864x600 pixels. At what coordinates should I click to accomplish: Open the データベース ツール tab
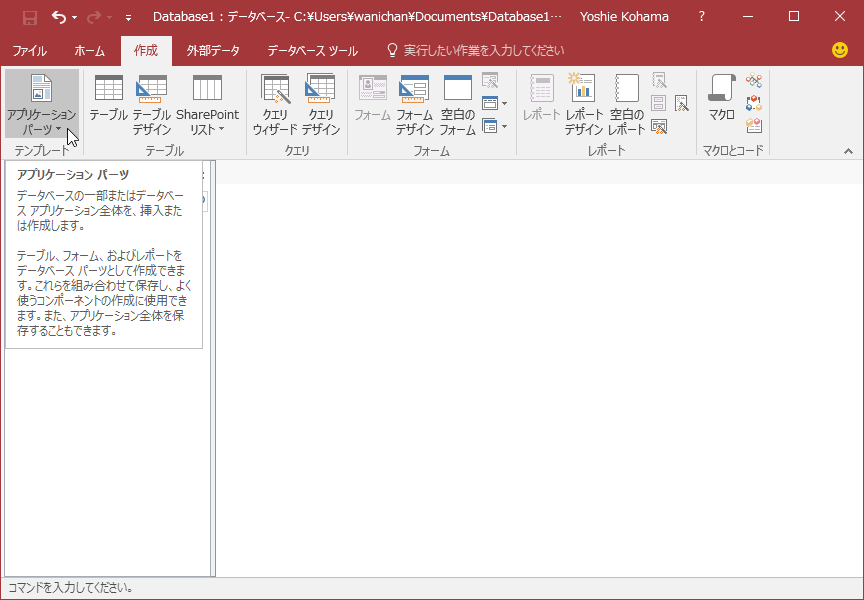point(312,51)
